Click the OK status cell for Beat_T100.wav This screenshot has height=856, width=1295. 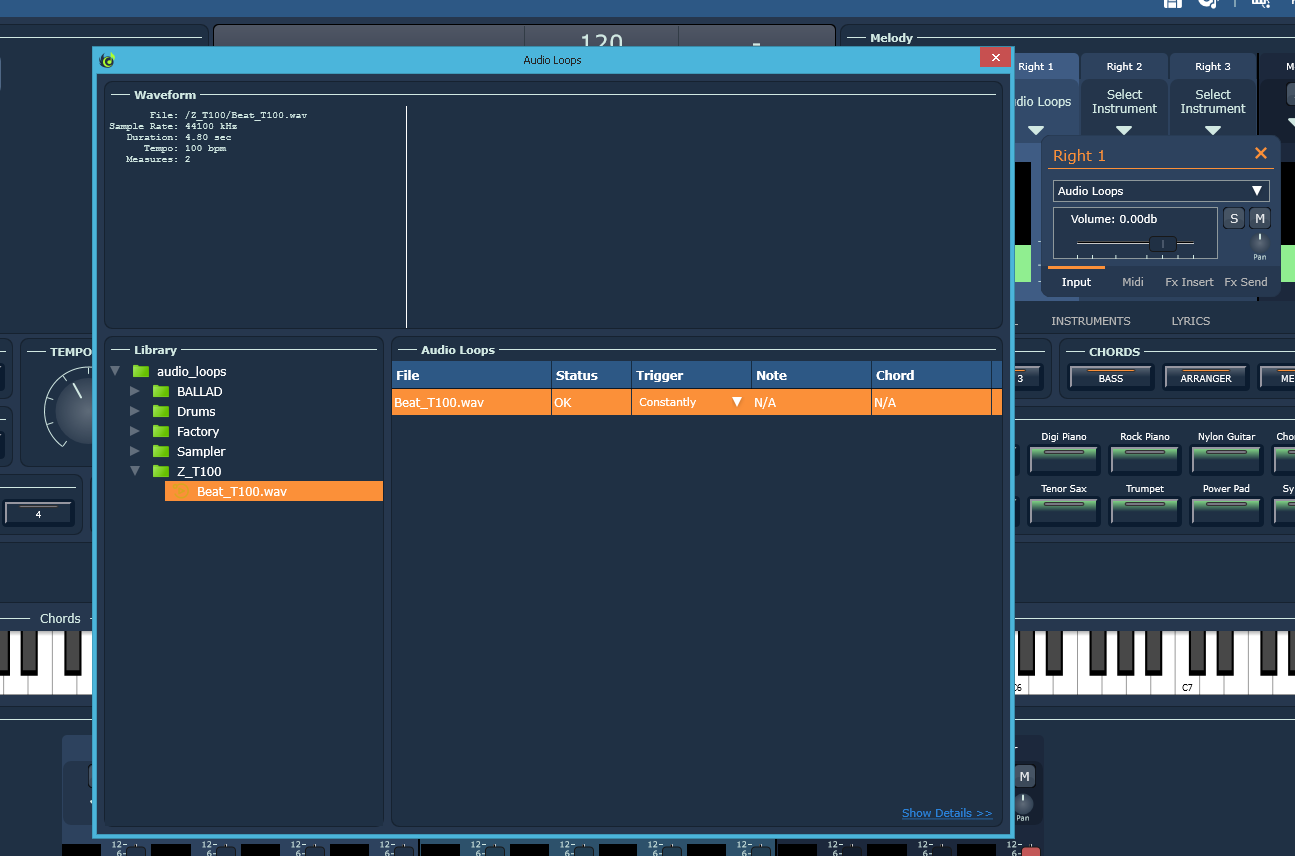coord(591,402)
